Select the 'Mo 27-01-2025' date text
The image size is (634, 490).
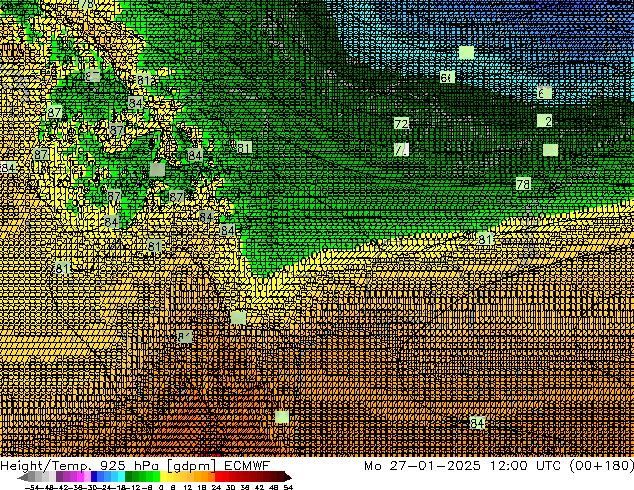(422, 466)
